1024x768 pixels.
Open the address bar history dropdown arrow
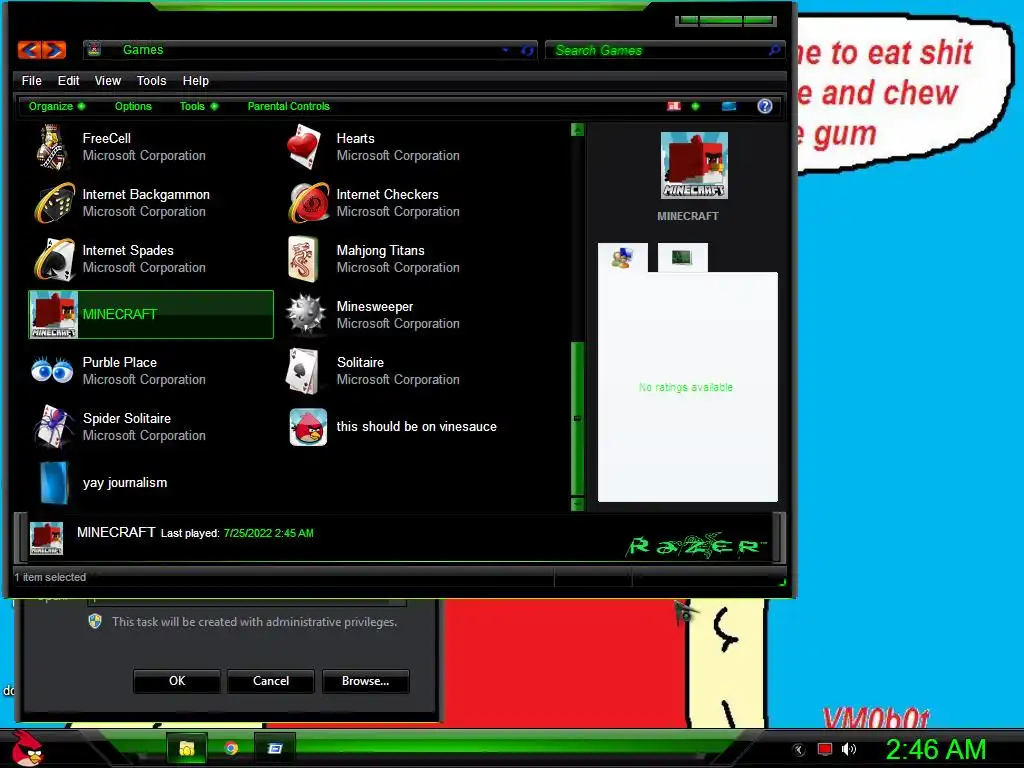coord(505,50)
